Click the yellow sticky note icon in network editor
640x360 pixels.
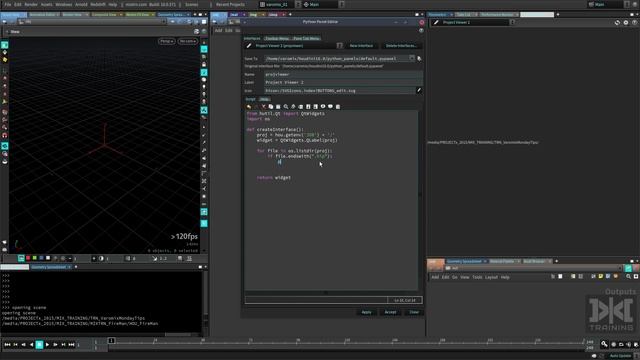click(601, 277)
